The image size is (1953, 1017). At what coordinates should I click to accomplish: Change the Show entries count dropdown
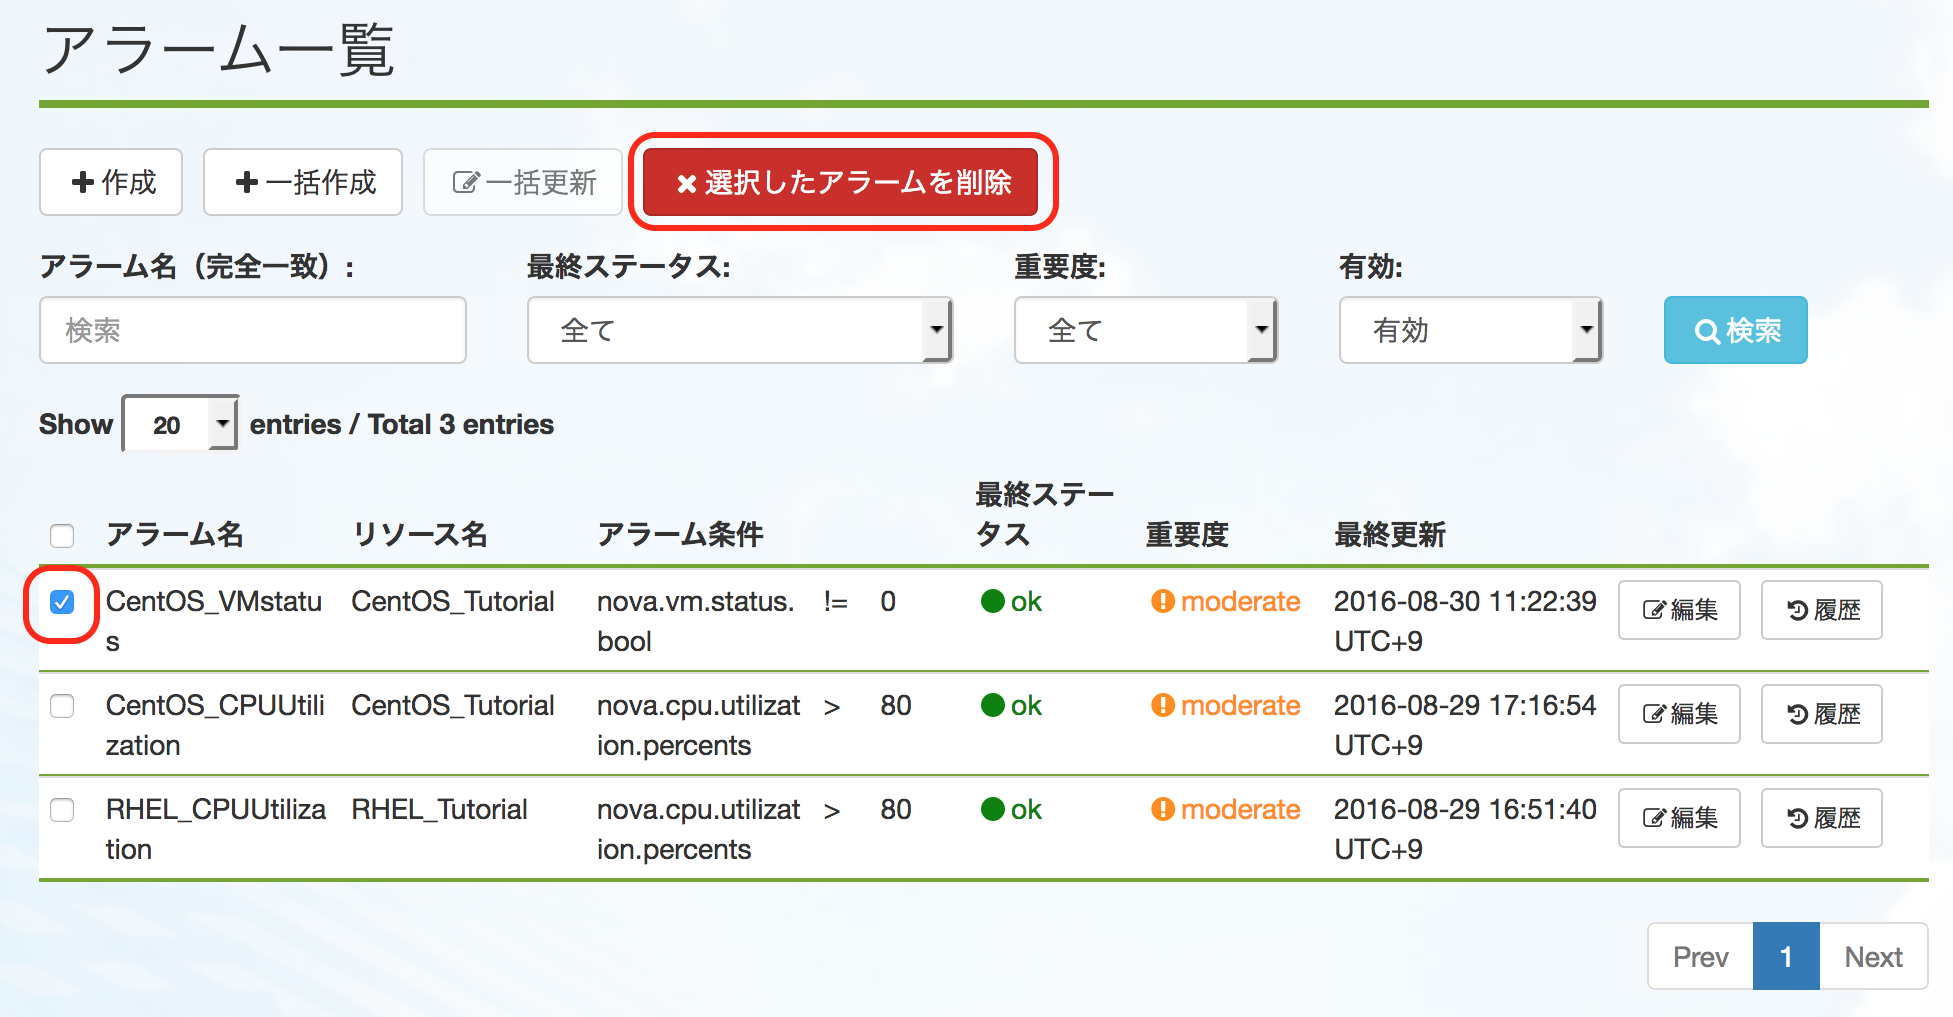click(180, 424)
